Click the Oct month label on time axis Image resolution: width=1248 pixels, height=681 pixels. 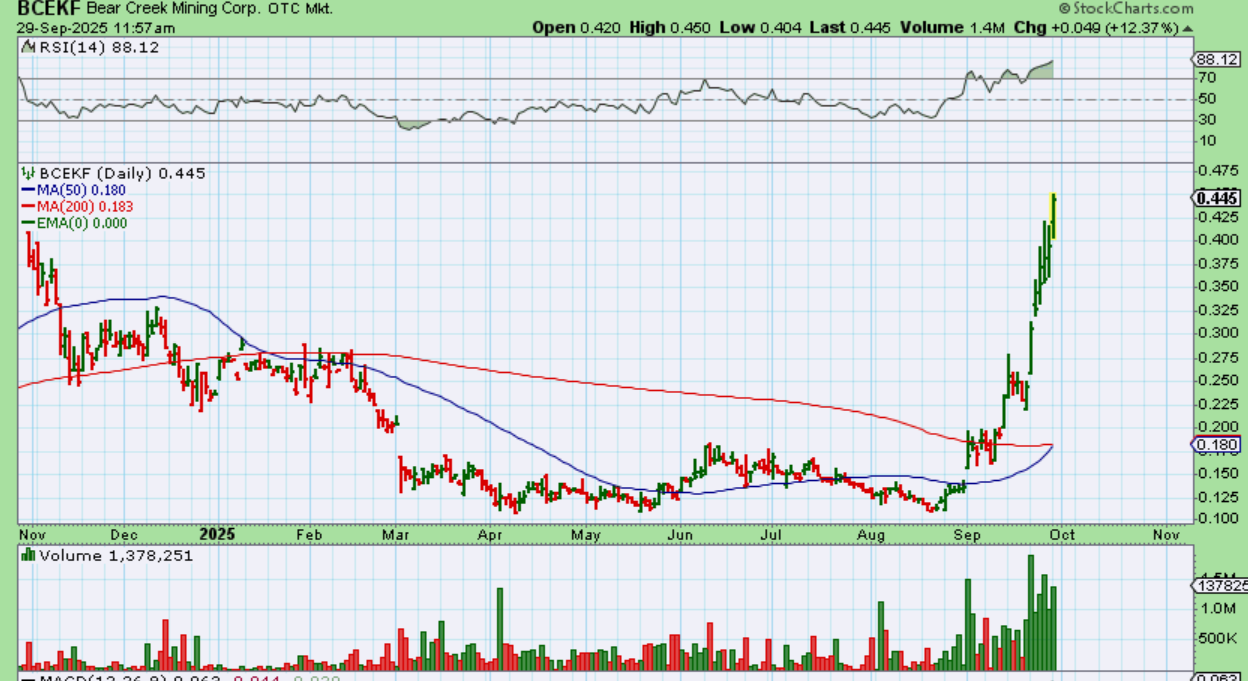point(1061,535)
